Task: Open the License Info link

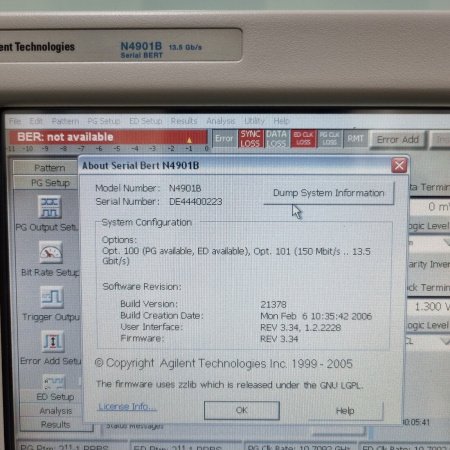Action: pos(127,406)
